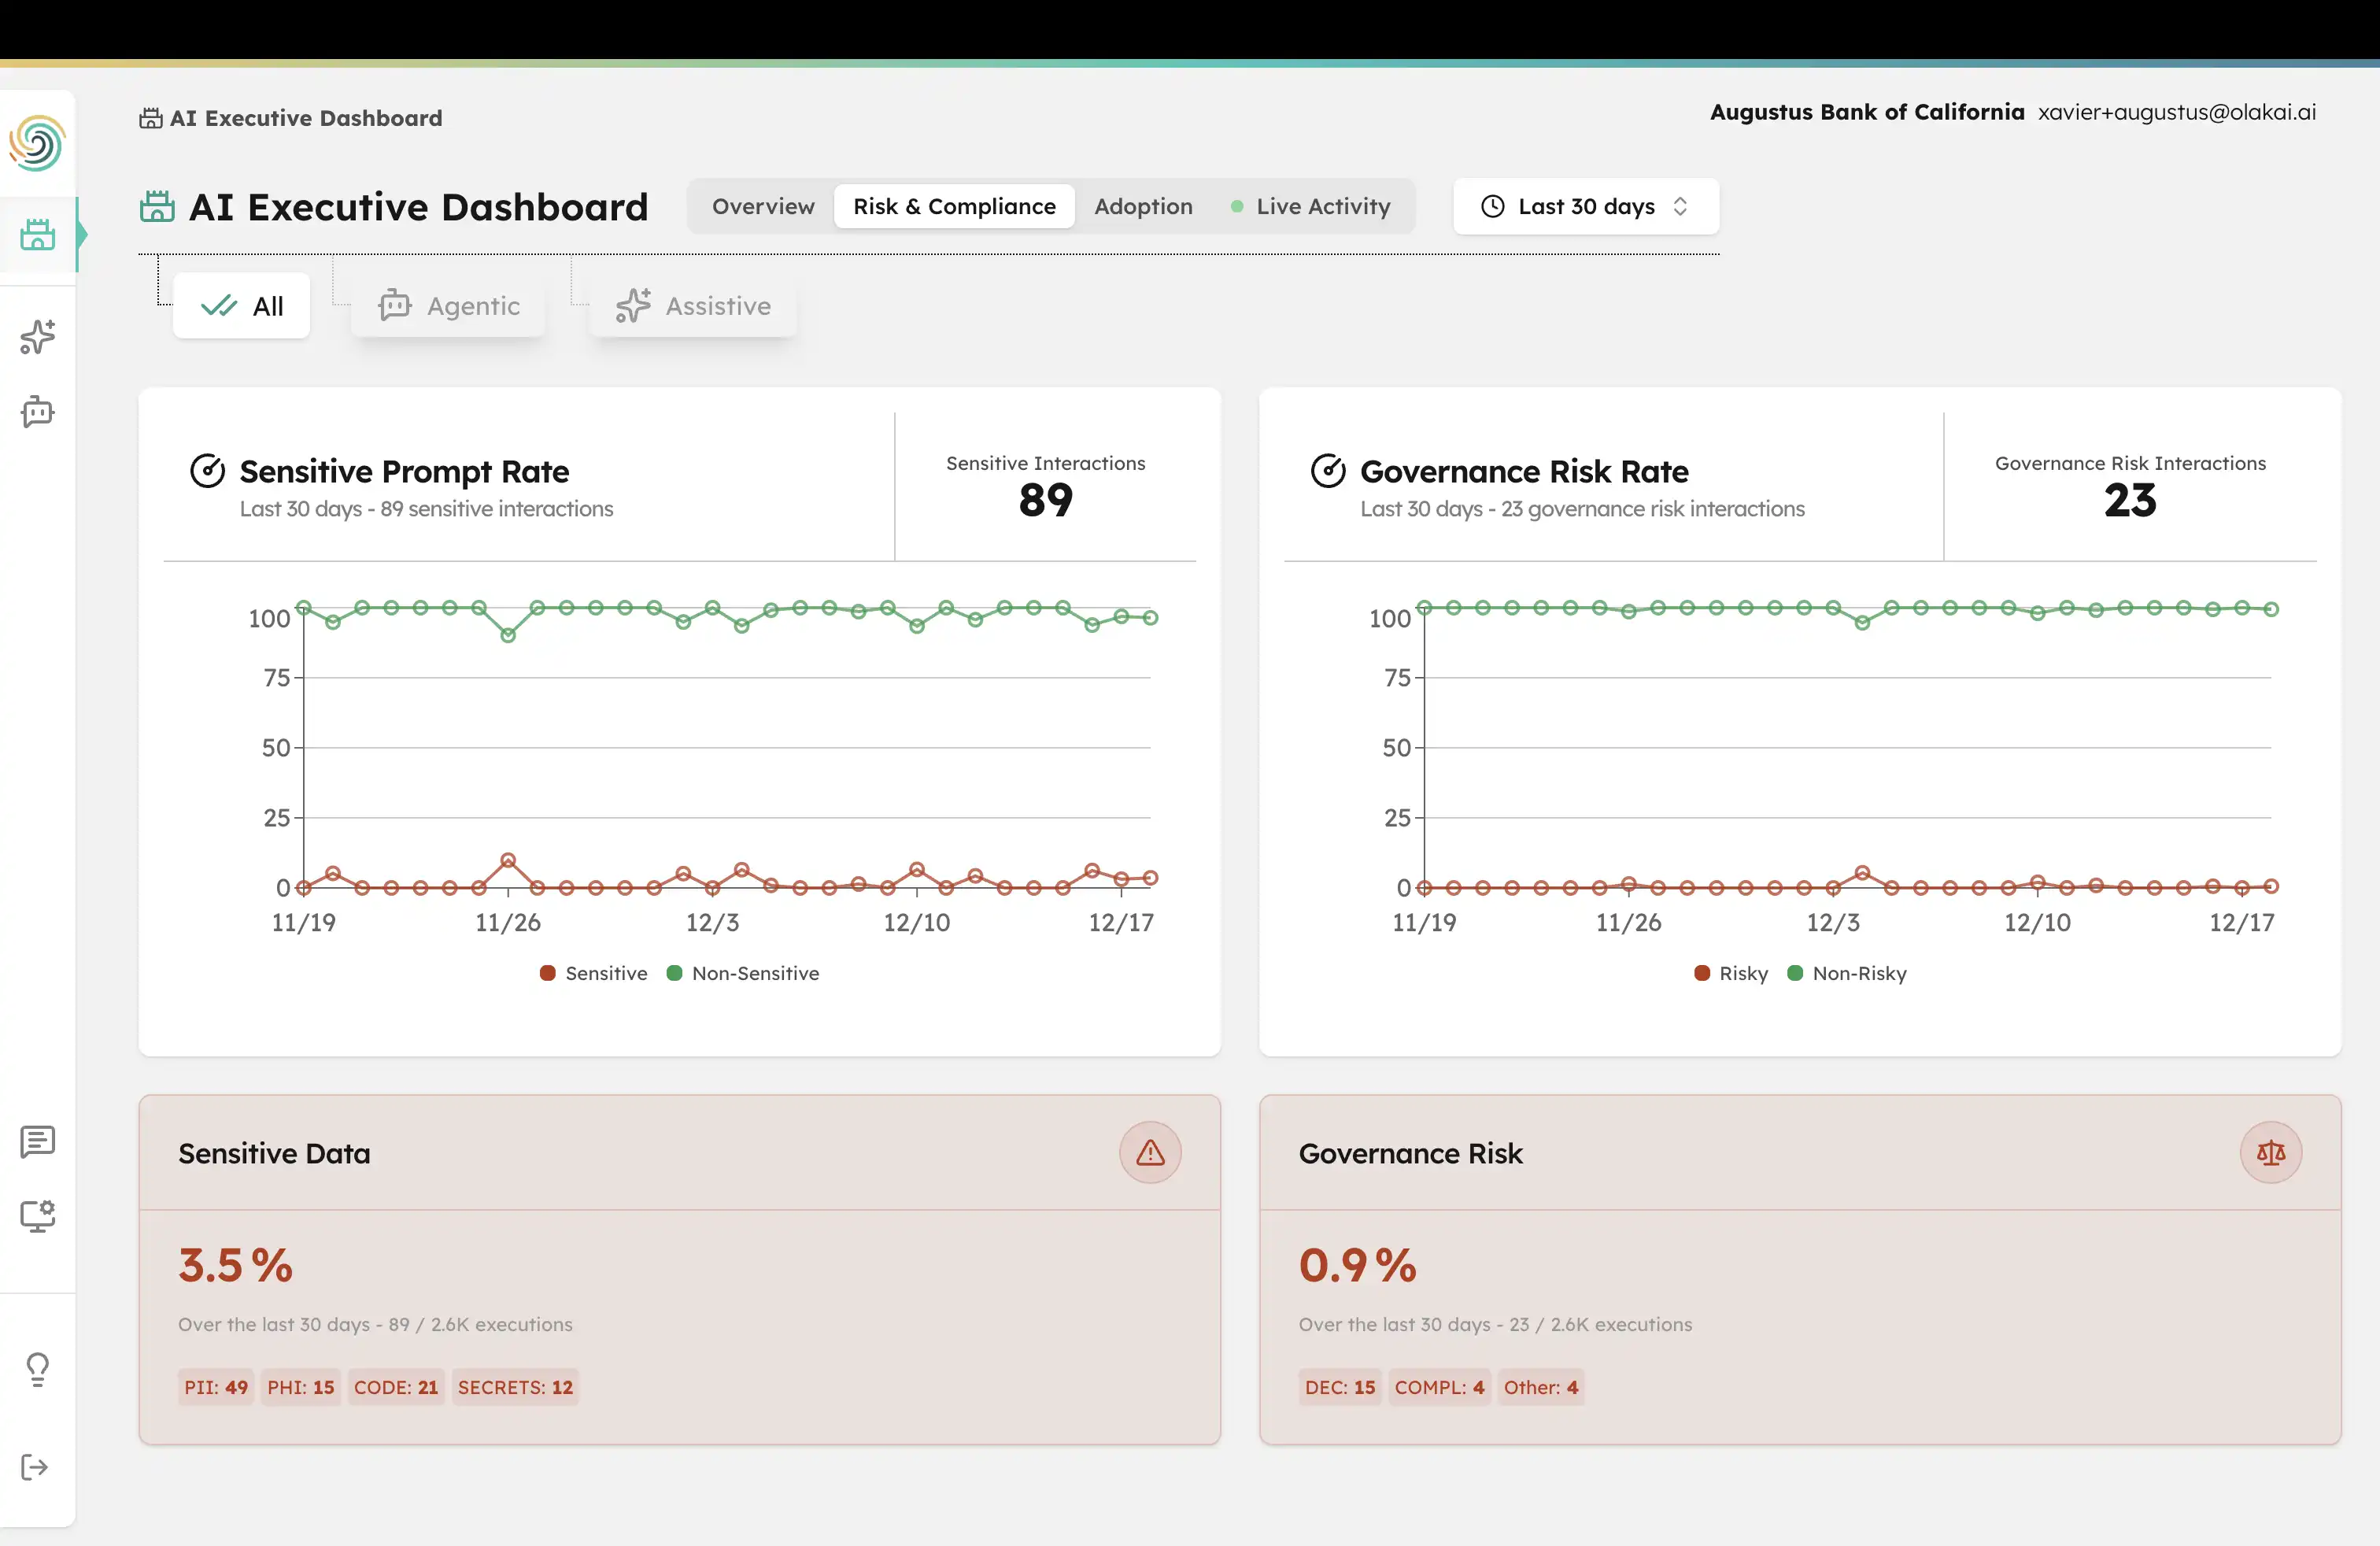Open the Last 30 days date range selector
Screen dimensions: 2380x1546
[x=1584, y=206]
